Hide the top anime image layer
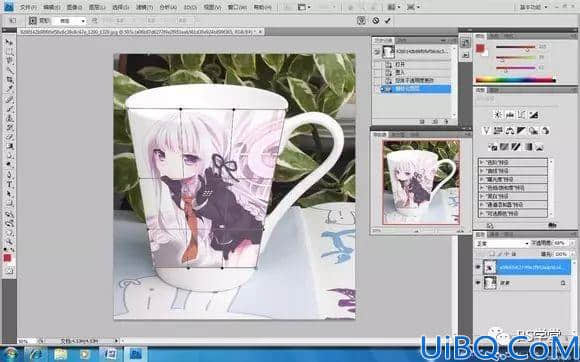580x362 pixels. 478,267
